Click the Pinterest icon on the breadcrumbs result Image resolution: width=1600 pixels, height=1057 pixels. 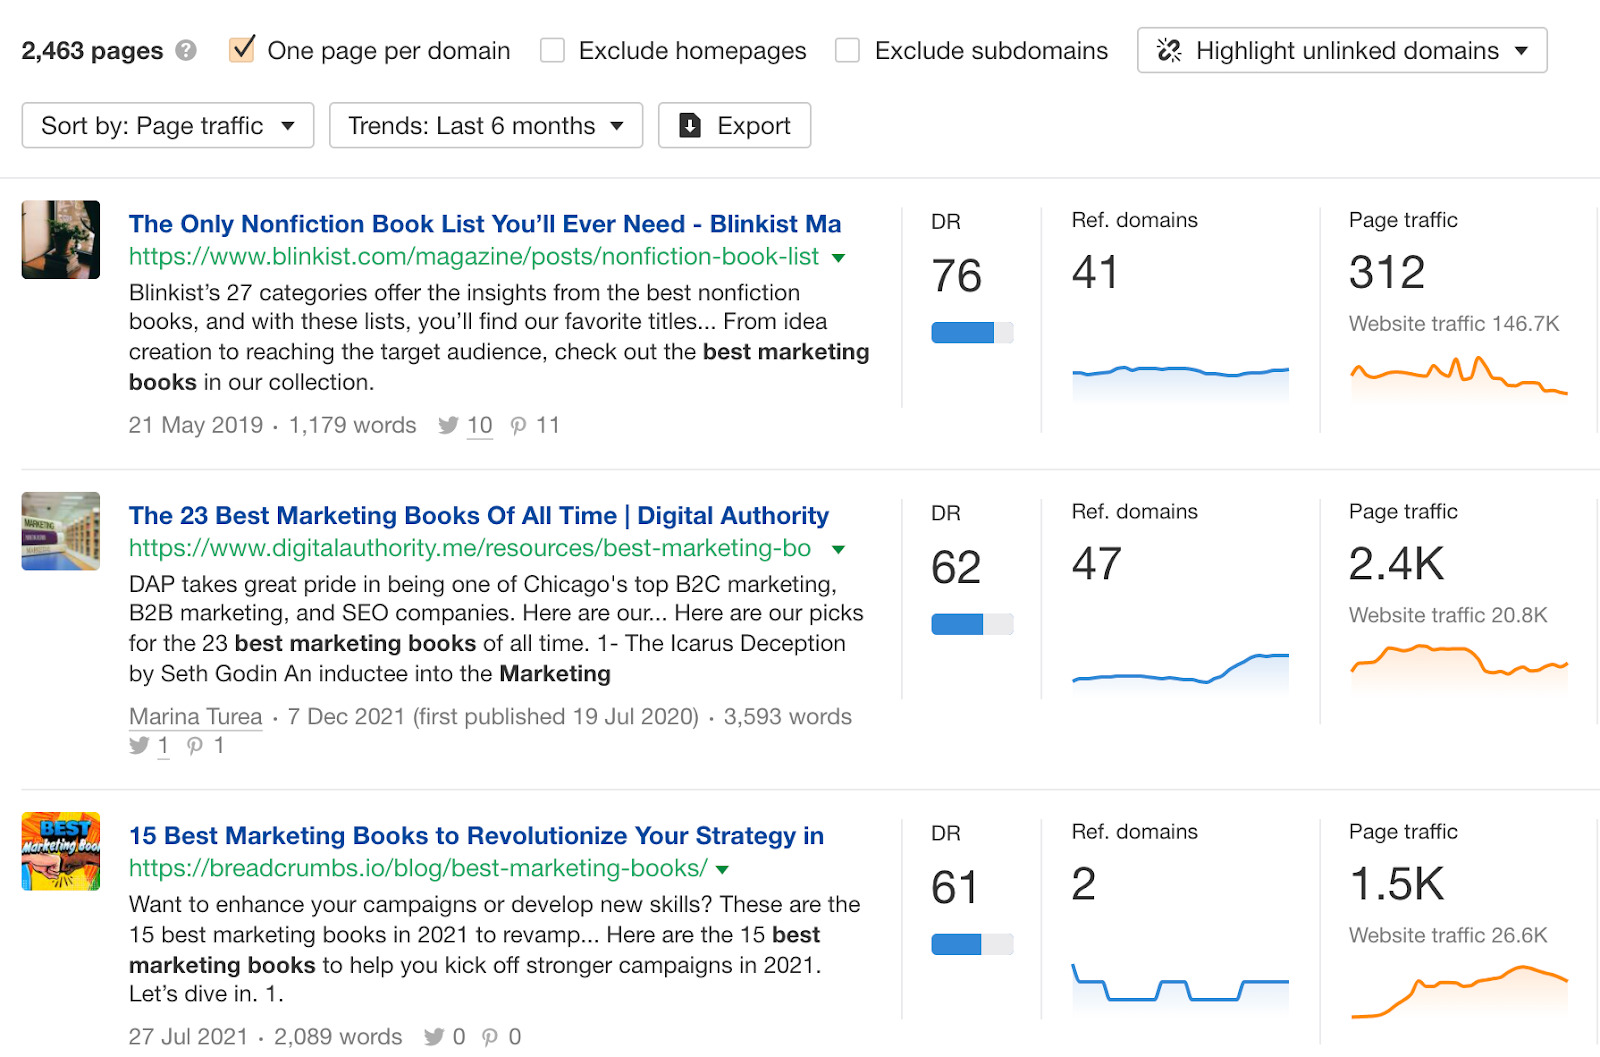[x=490, y=1037]
